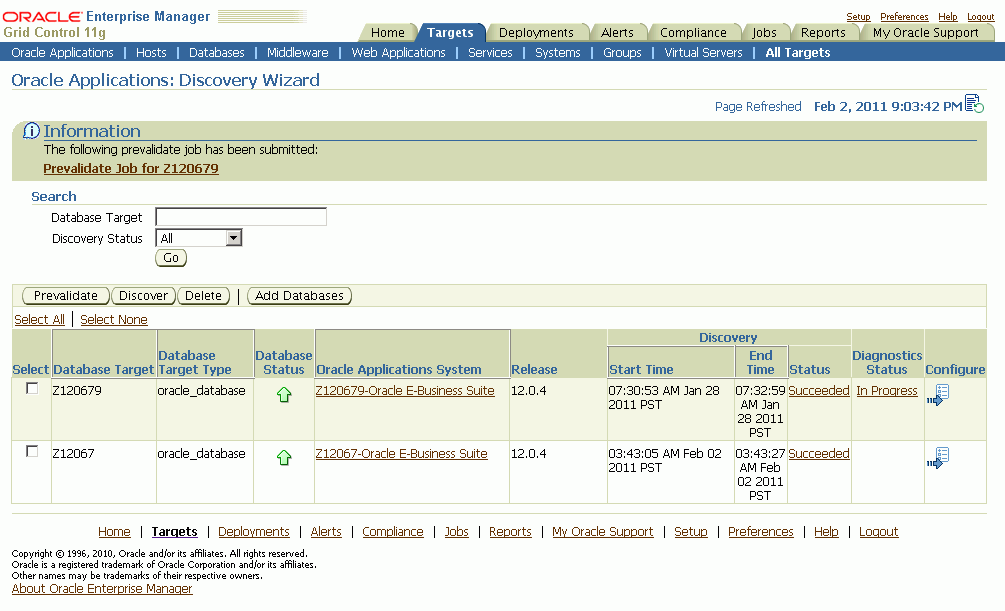Open the Jobs tab
The height and width of the screenshot is (611, 1005).
[x=764, y=33]
